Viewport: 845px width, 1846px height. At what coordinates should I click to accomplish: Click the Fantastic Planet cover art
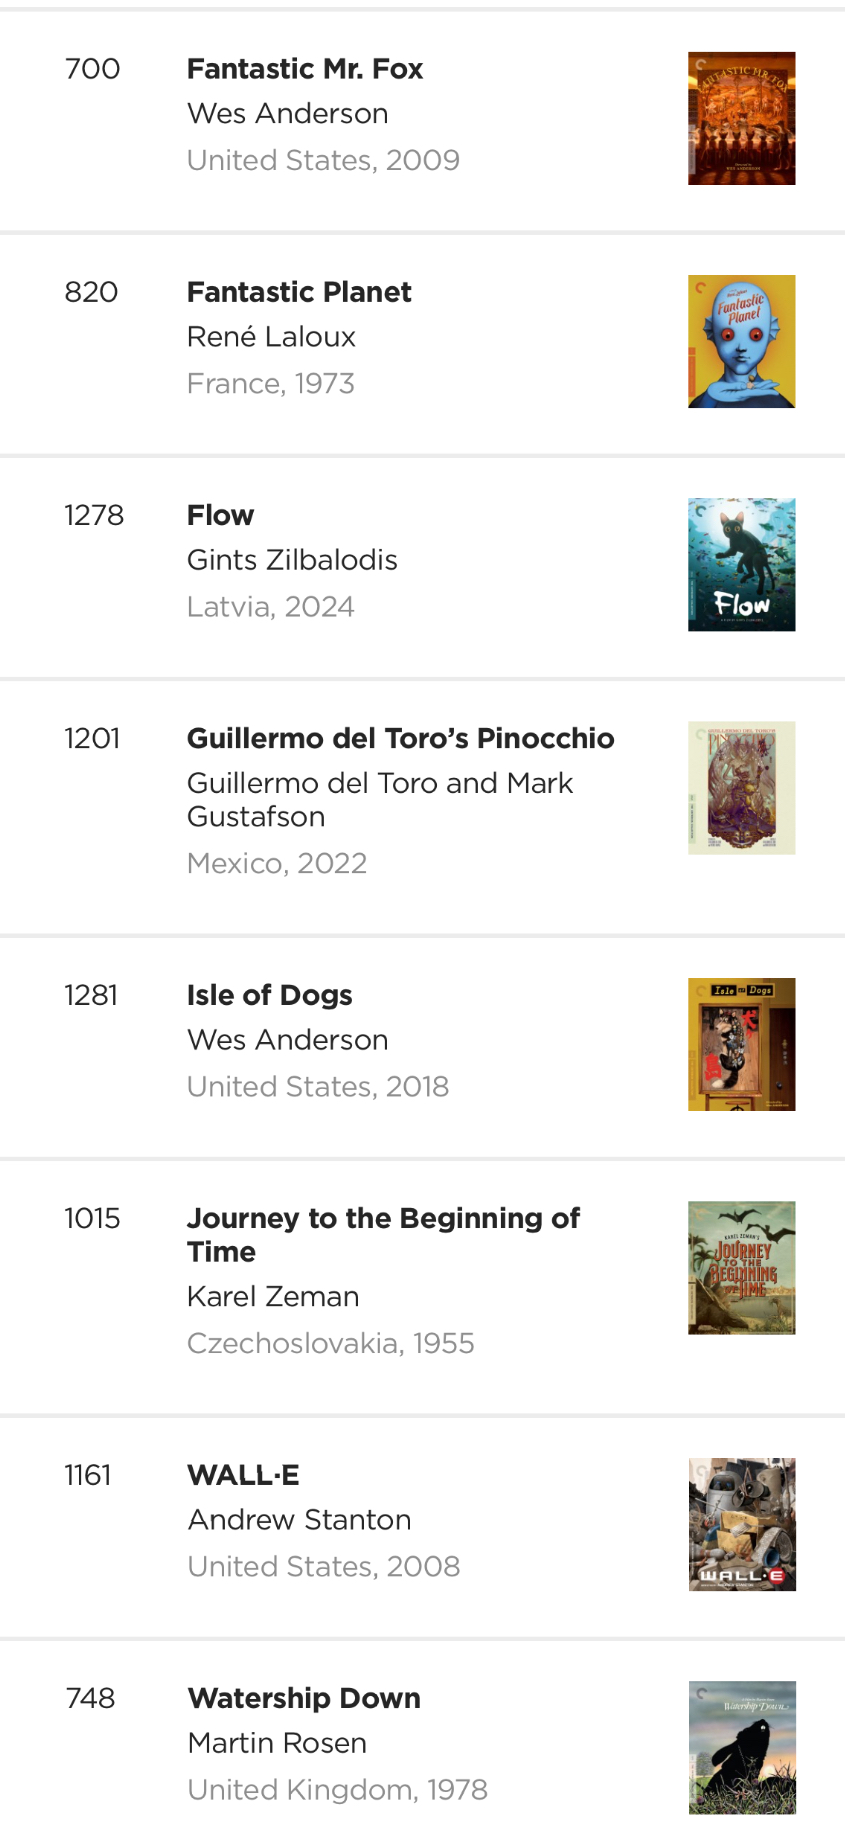(741, 342)
